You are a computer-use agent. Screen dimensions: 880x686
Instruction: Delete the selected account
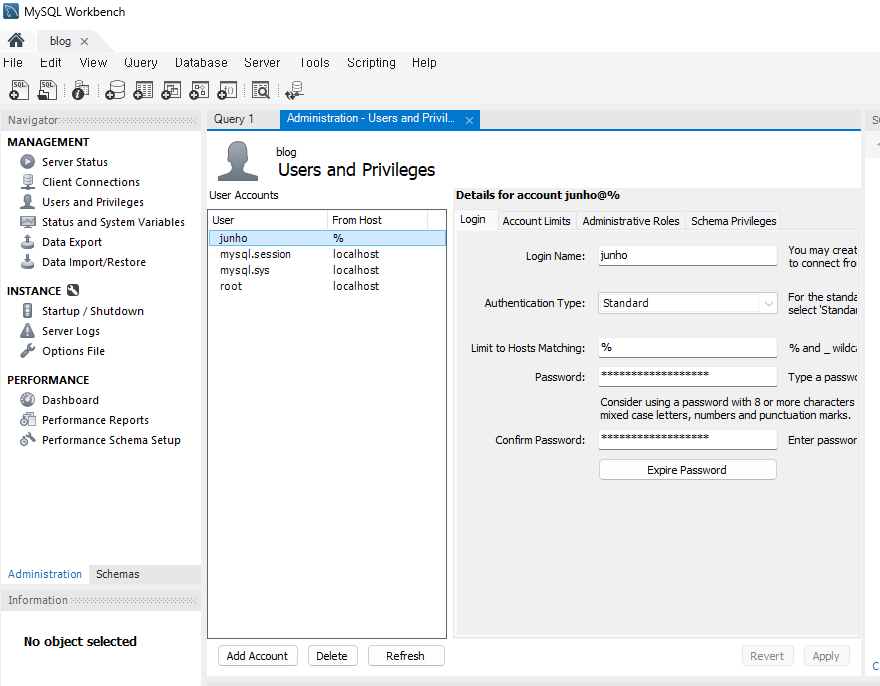tap(332, 656)
